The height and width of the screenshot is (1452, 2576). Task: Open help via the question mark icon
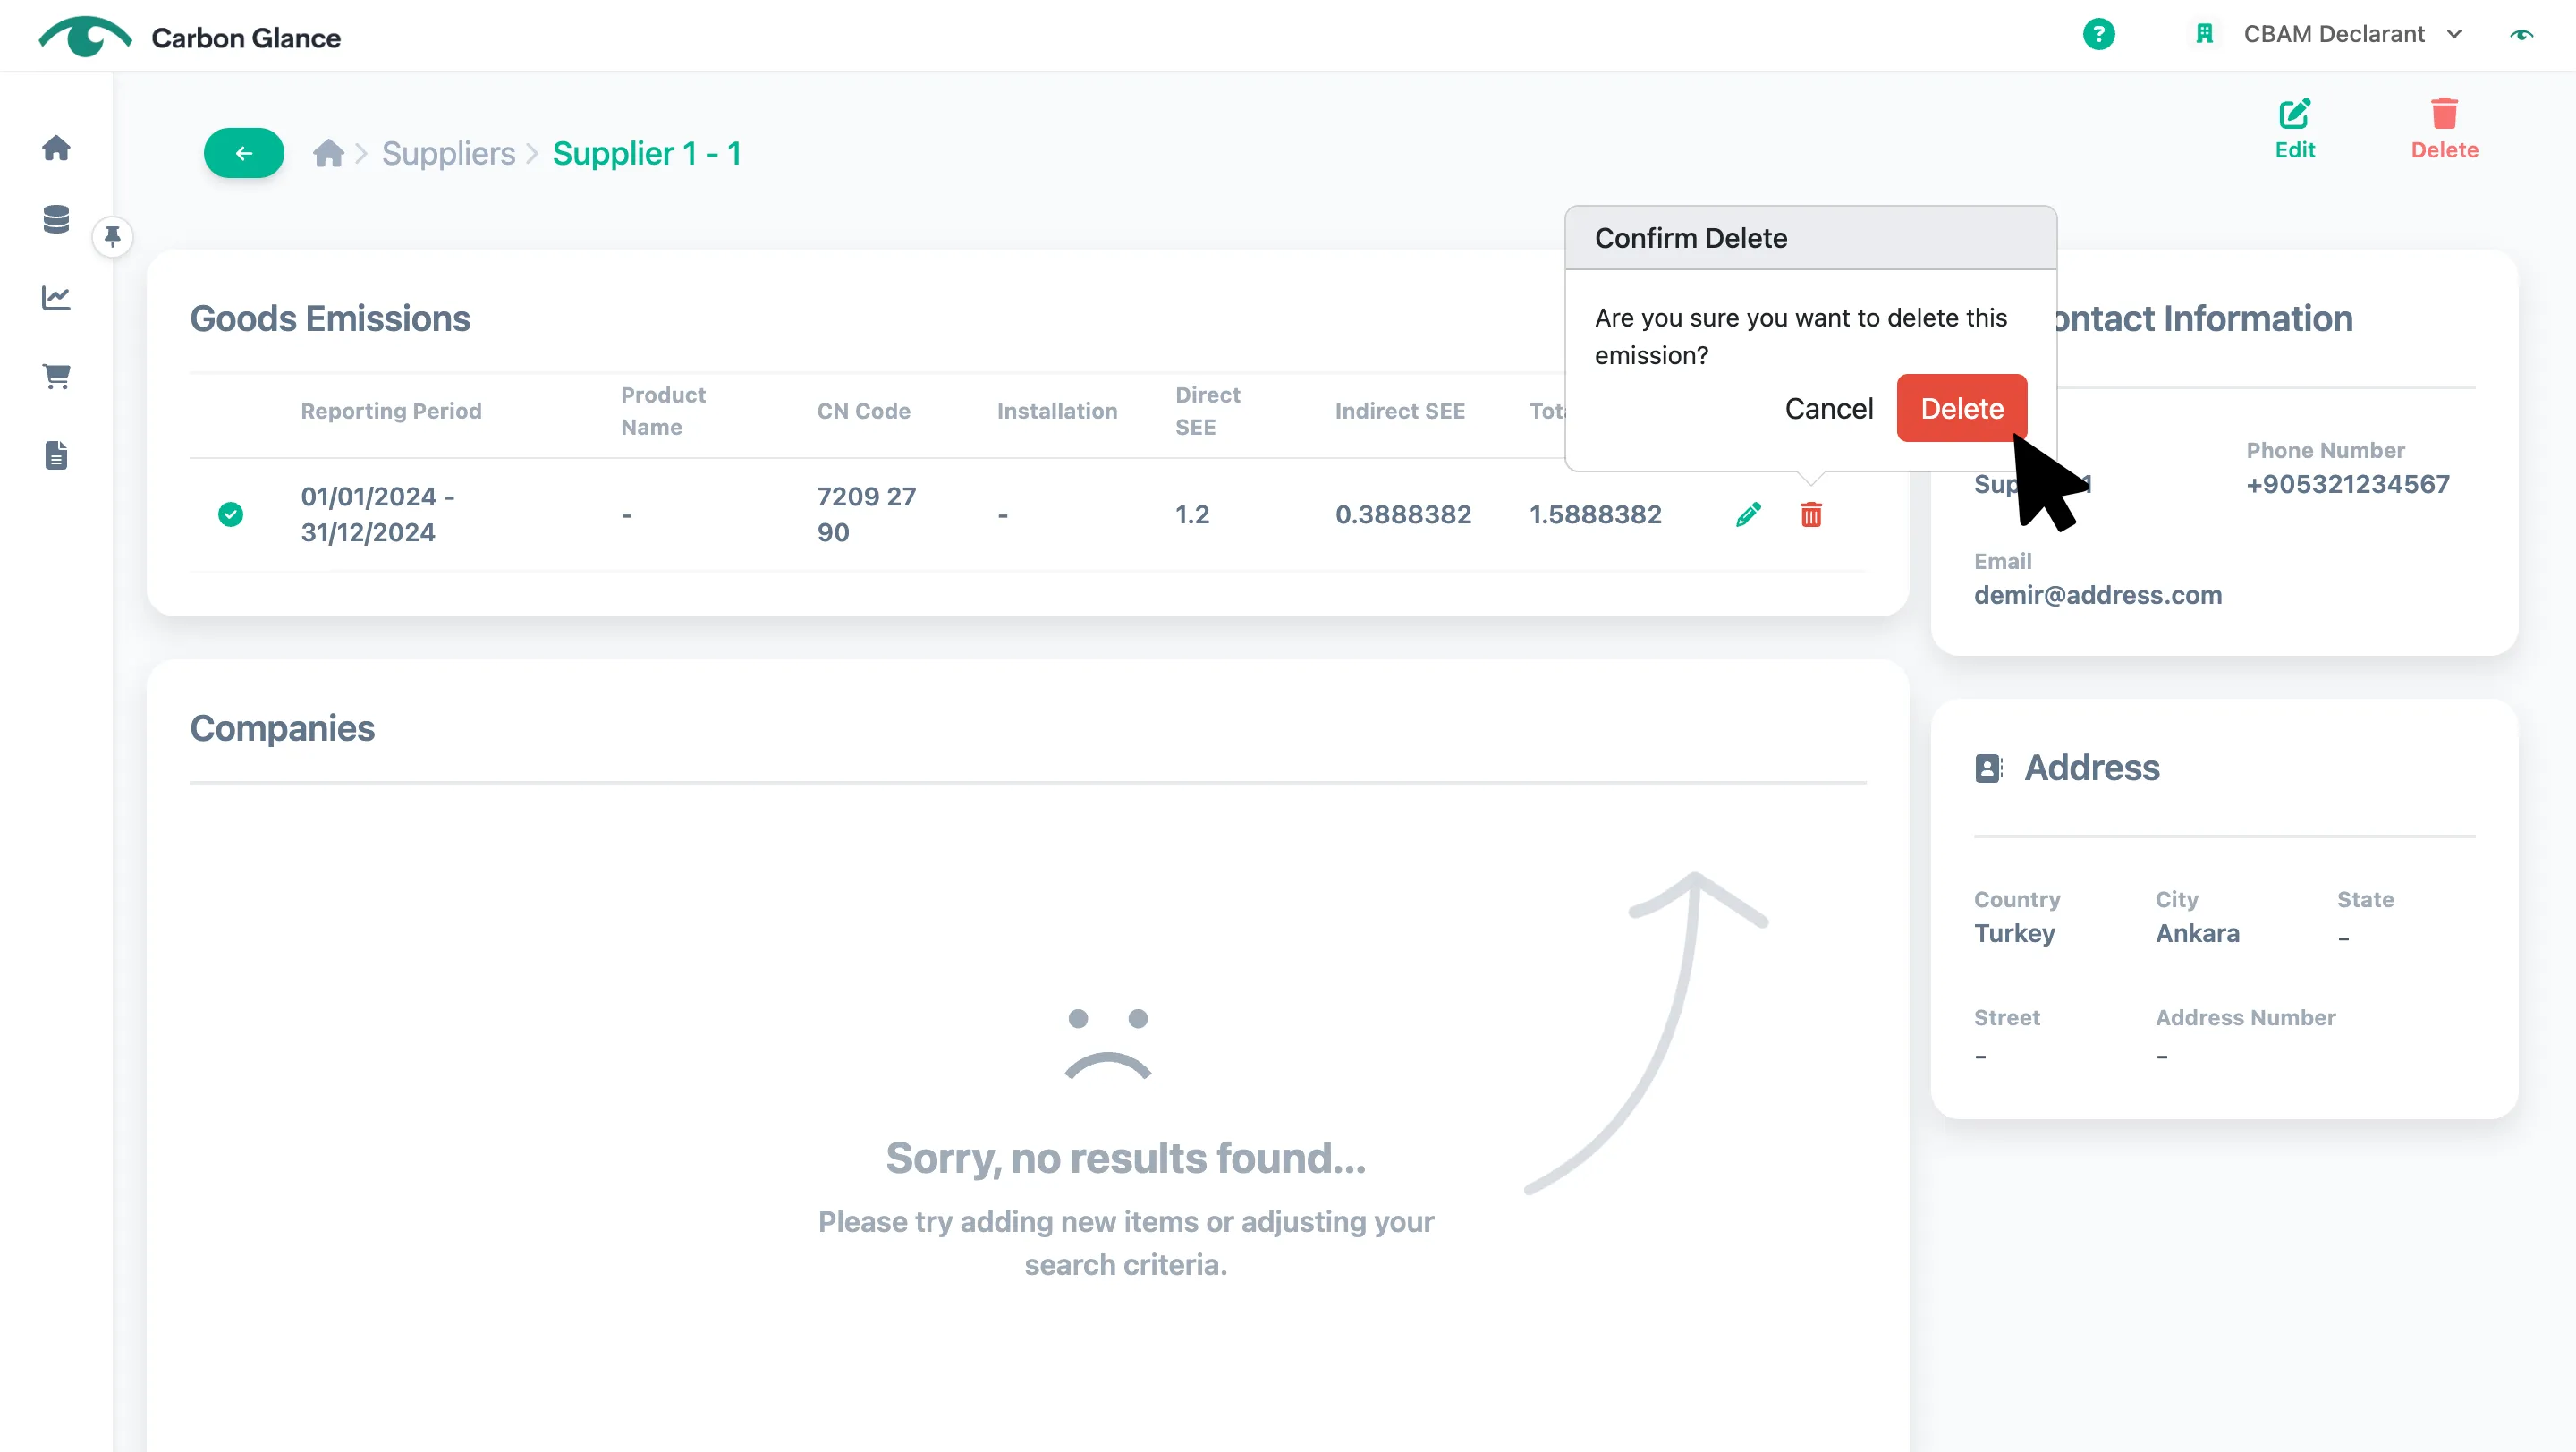click(x=2098, y=34)
